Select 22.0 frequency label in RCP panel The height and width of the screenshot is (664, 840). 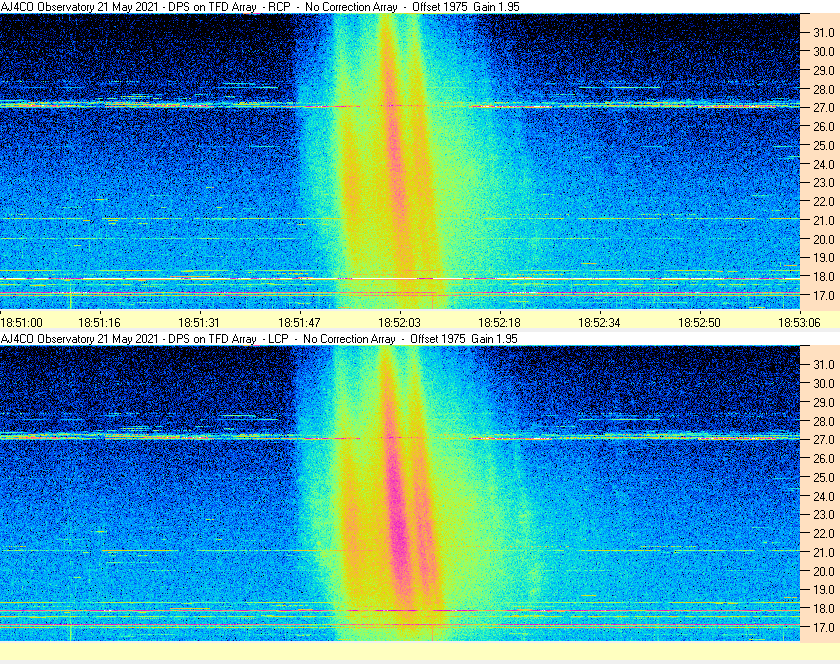point(824,202)
